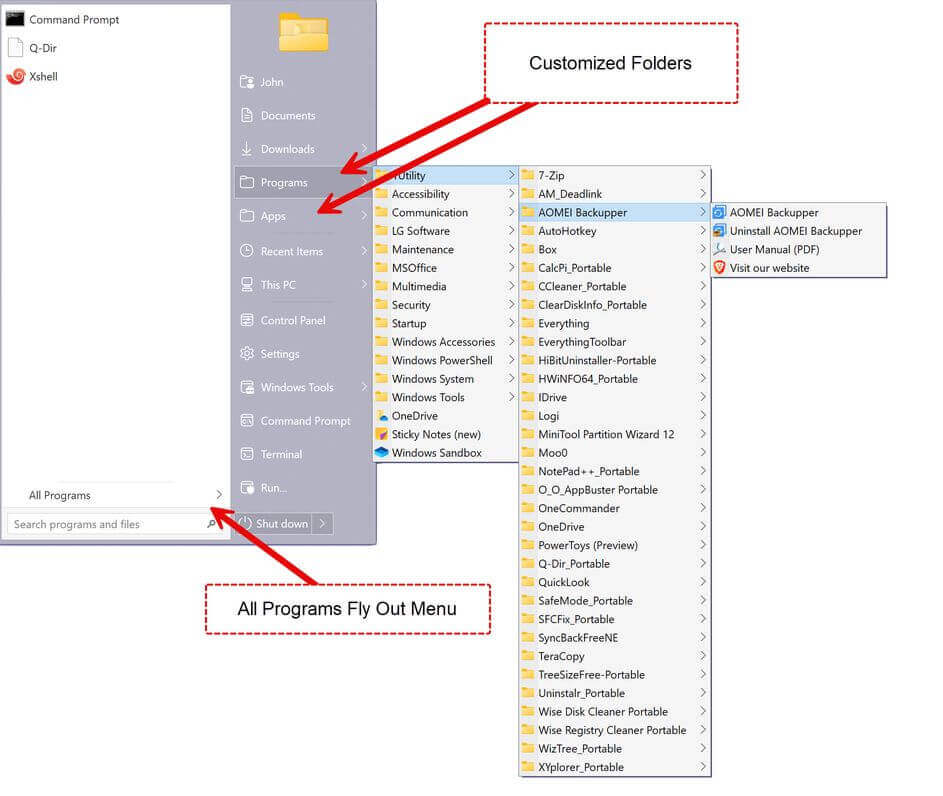Image resolution: width=943 pixels, height=796 pixels.
Task: Open the LG Software folder
Action: [446, 231]
